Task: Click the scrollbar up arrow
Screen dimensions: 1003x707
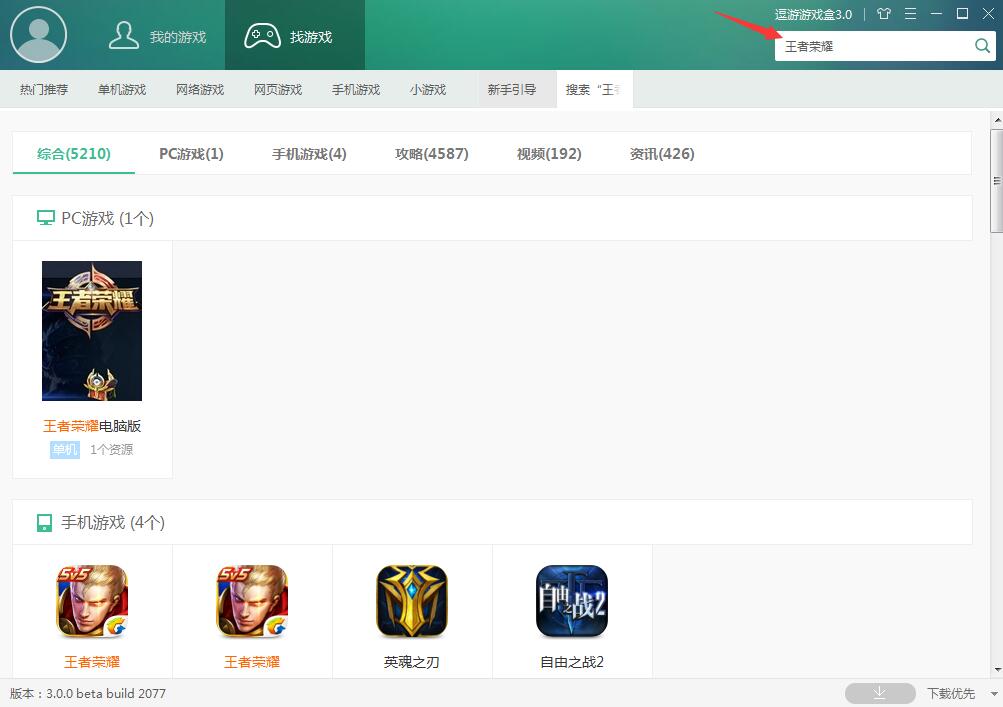Action: pyautogui.click(x=997, y=120)
